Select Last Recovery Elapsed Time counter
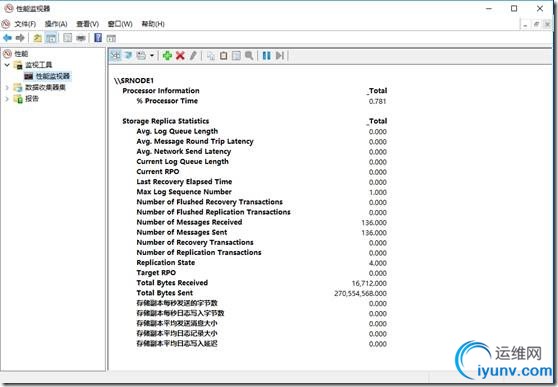The width and height of the screenshot is (558, 387). (184, 182)
